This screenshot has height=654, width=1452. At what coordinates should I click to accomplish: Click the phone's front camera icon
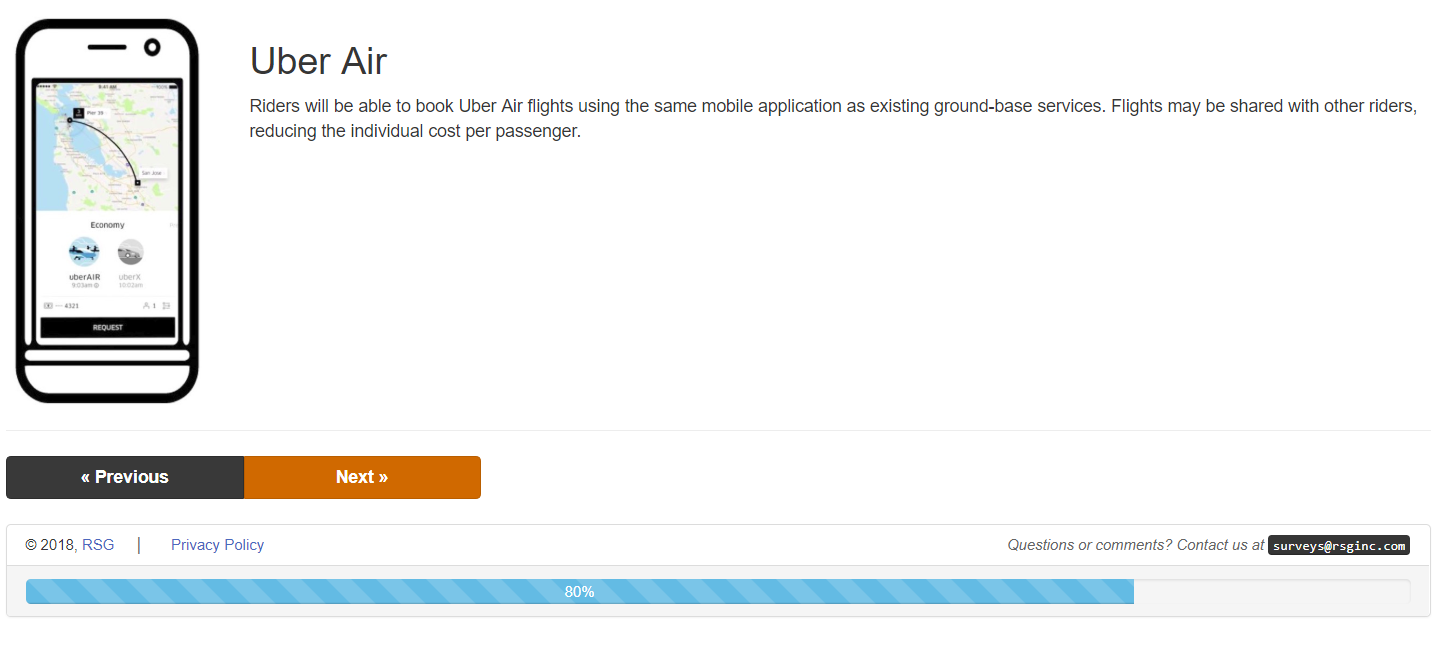tap(152, 47)
